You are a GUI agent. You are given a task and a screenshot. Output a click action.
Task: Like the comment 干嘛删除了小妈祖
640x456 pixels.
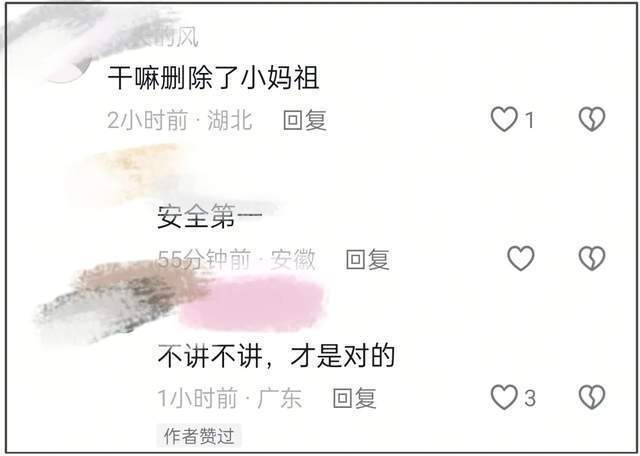[x=504, y=119]
